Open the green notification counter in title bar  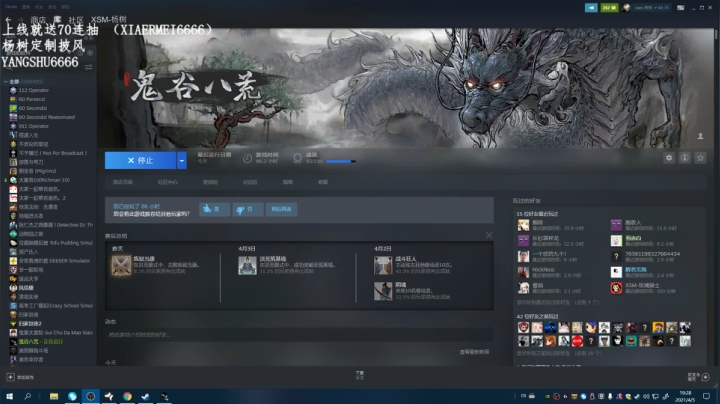click(609, 8)
